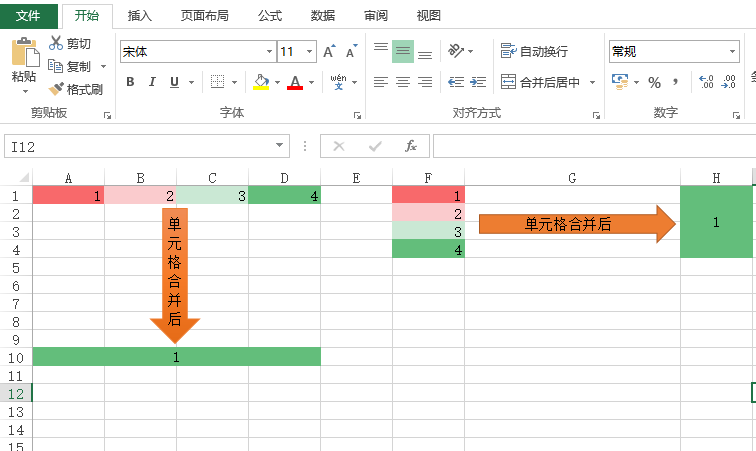The width and height of the screenshot is (756, 451).
Task: Click the Cut scissors icon
Action: pos(56,43)
